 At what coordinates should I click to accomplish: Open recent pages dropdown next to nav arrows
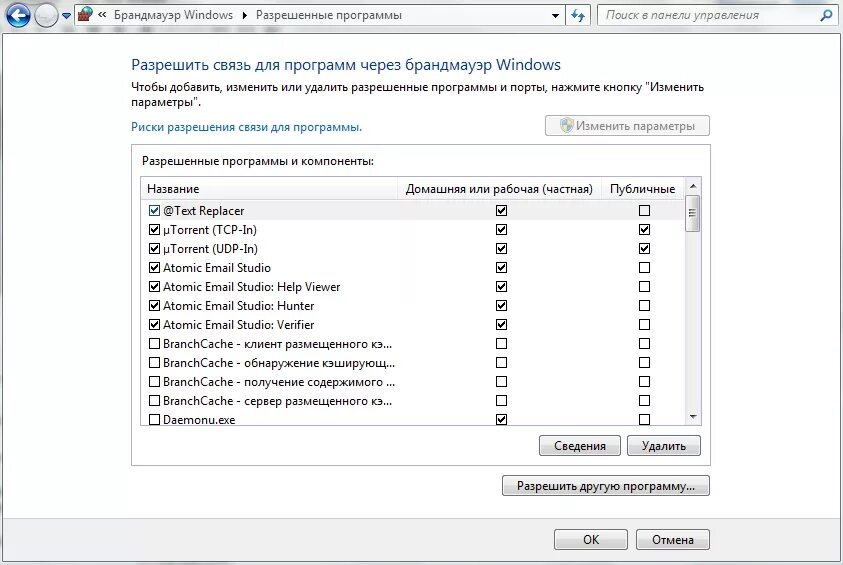pyautogui.click(x=66, y=16)
